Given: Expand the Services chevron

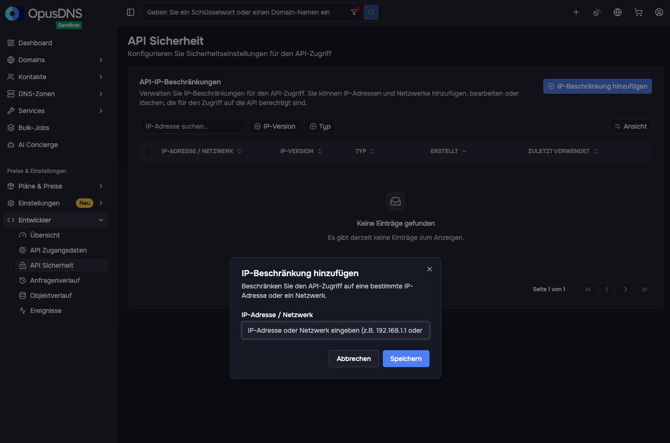Looking at the screenshot, I should pos(101,111).
